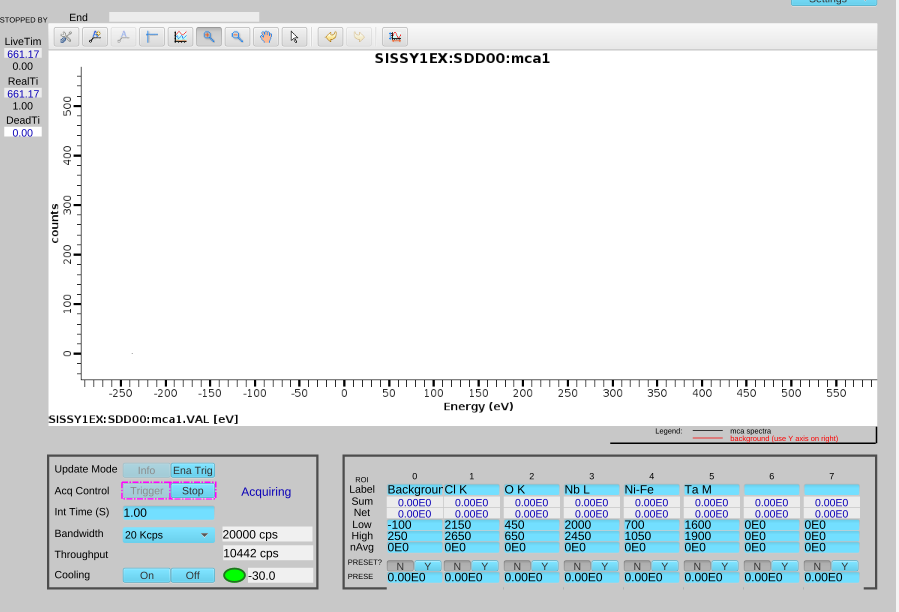Click the empty End field at top
The width and height of the screenshot is (899, 612).
pyautogui.click(x=184, y=17)
